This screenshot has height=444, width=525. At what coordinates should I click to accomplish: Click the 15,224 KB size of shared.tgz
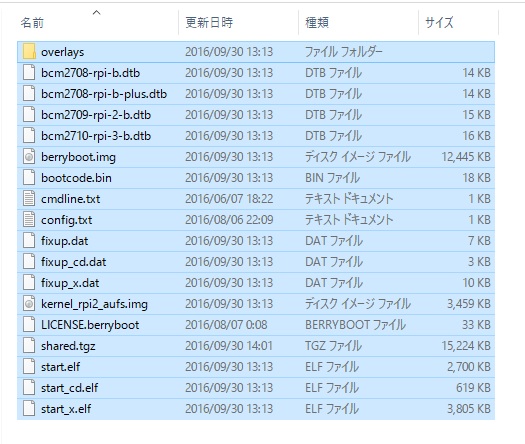466,346
